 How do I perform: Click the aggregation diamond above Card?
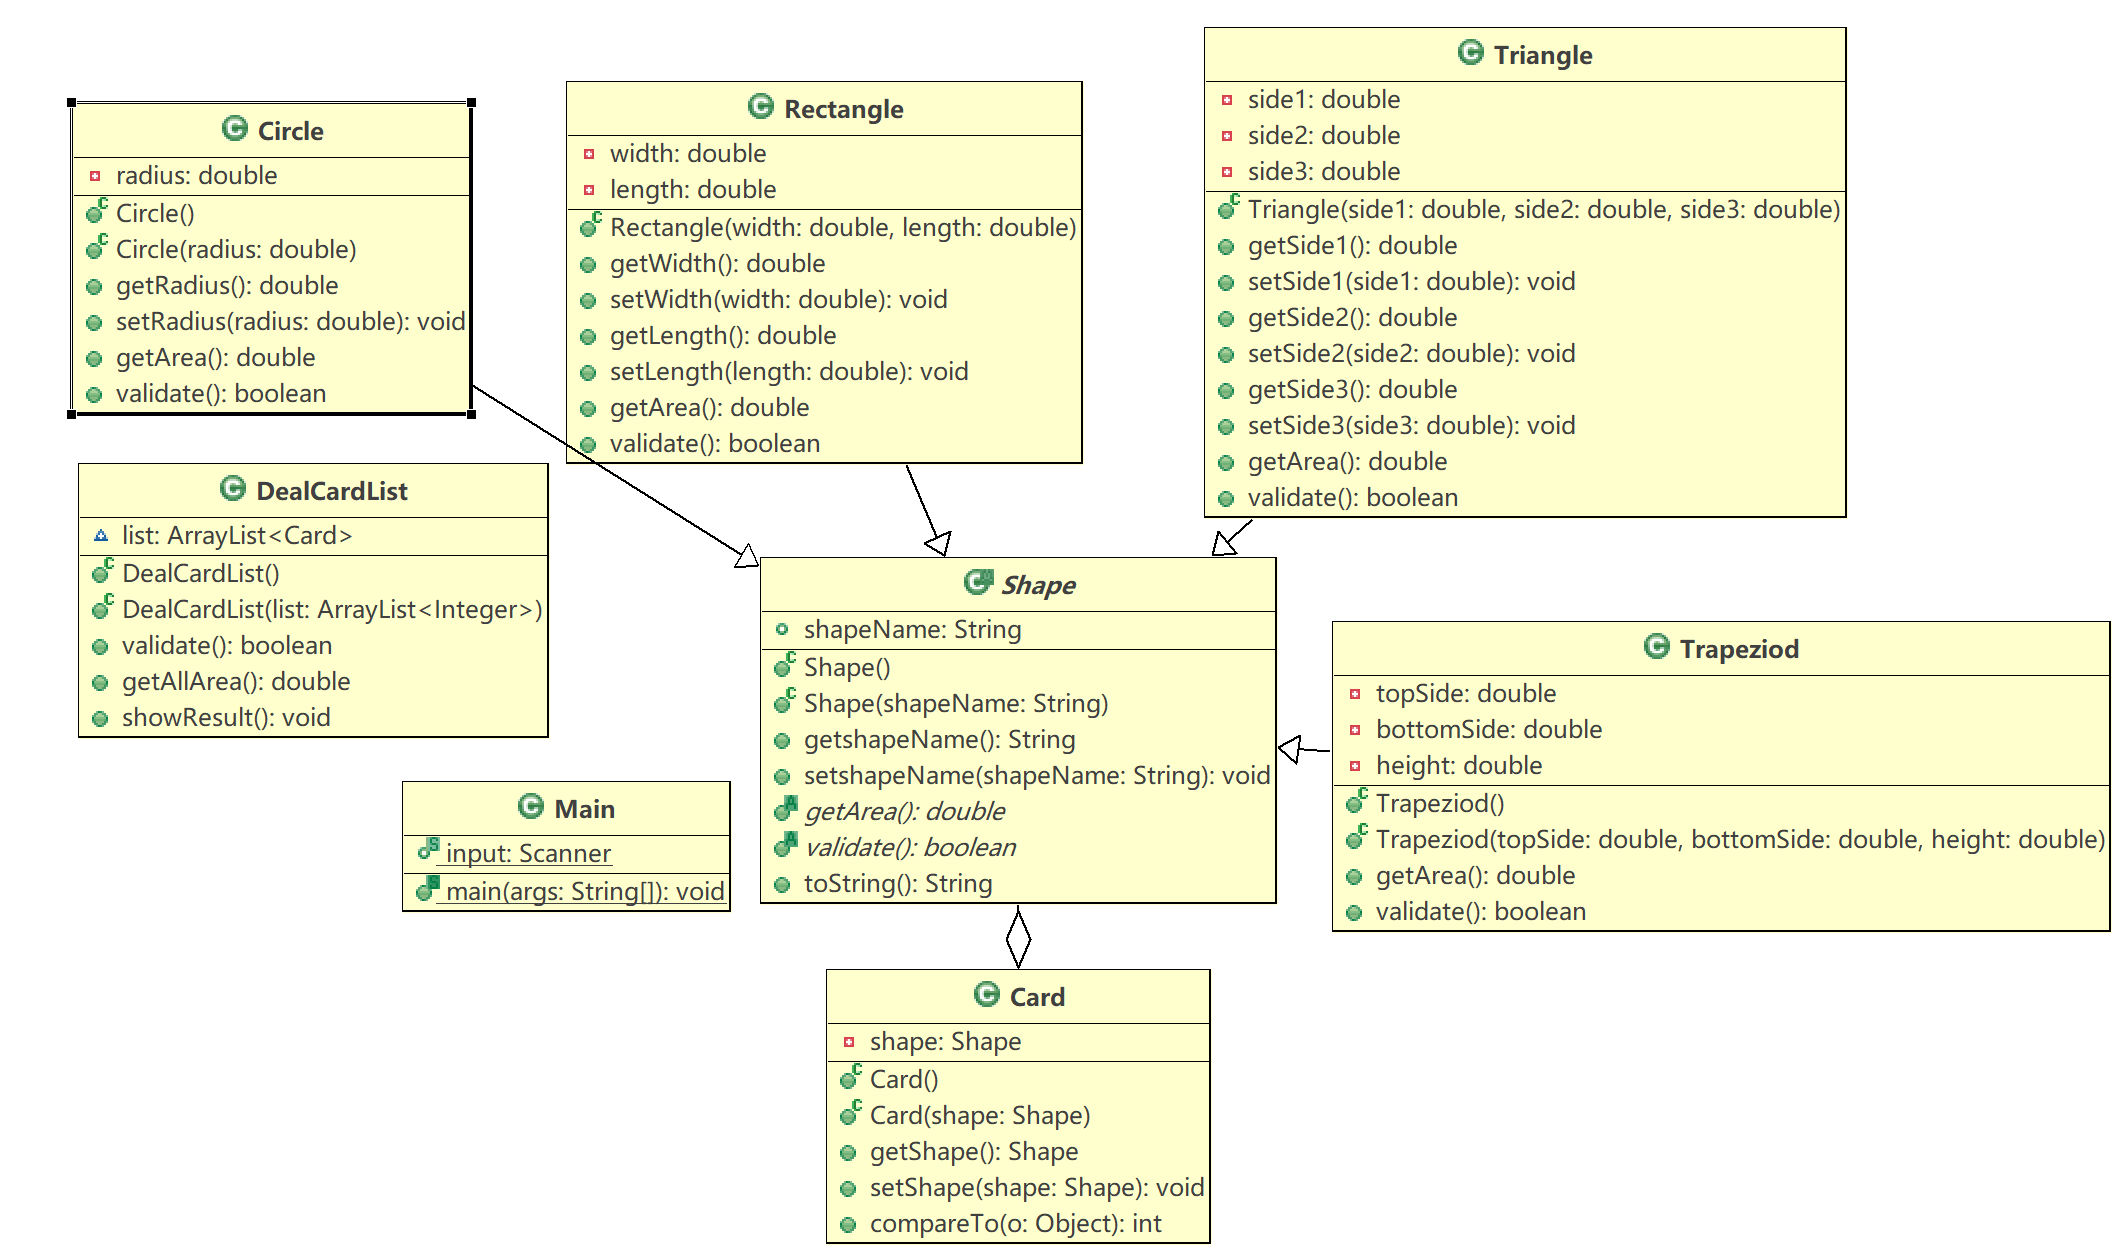(x=1018, y=937)
